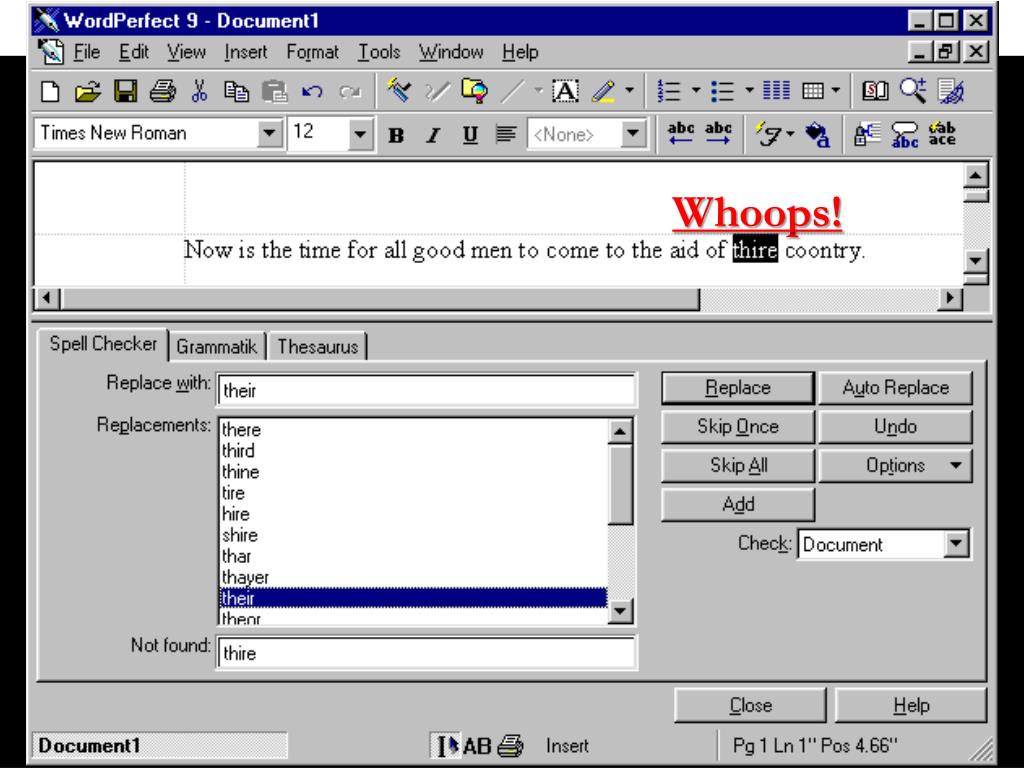Open the font size 12 dropdown

359,134
